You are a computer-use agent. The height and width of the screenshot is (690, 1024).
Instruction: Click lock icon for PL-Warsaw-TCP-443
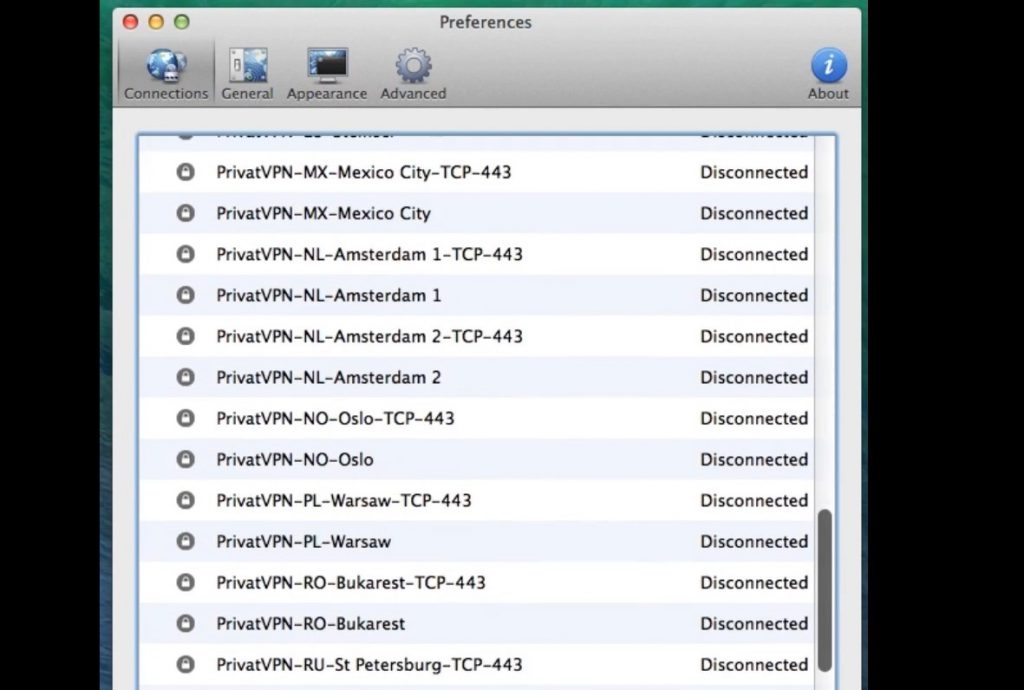185,500
